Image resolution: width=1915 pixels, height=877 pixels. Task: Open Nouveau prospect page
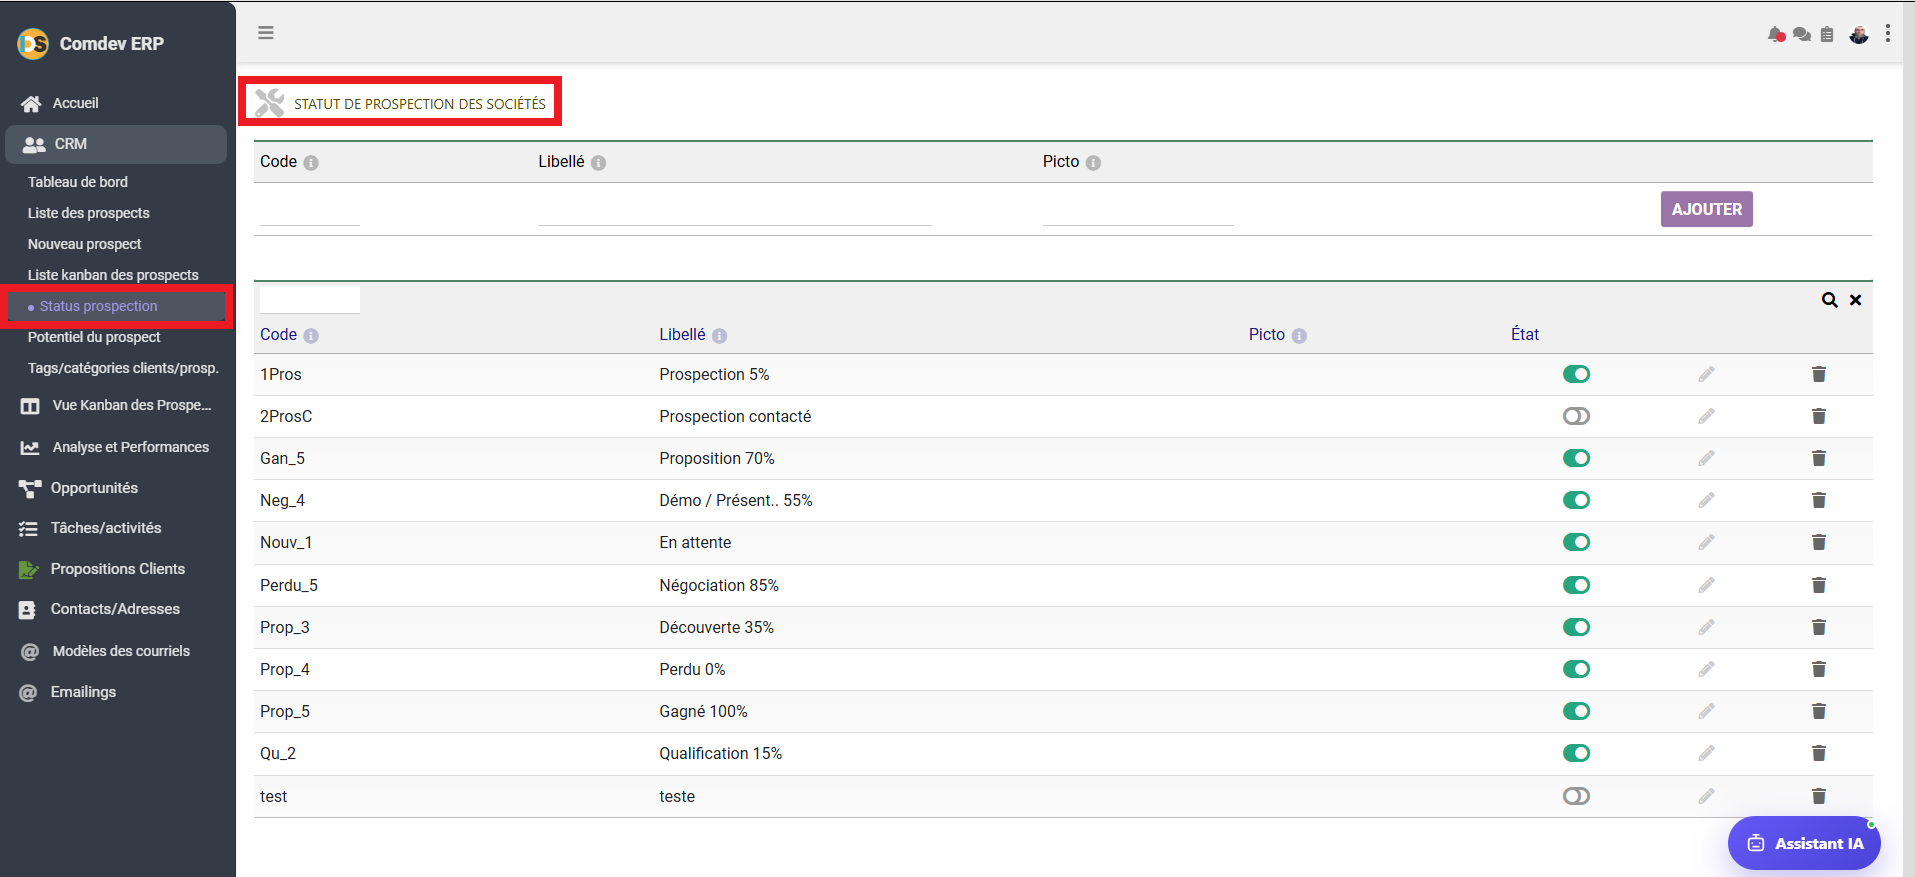click(85, 244)
